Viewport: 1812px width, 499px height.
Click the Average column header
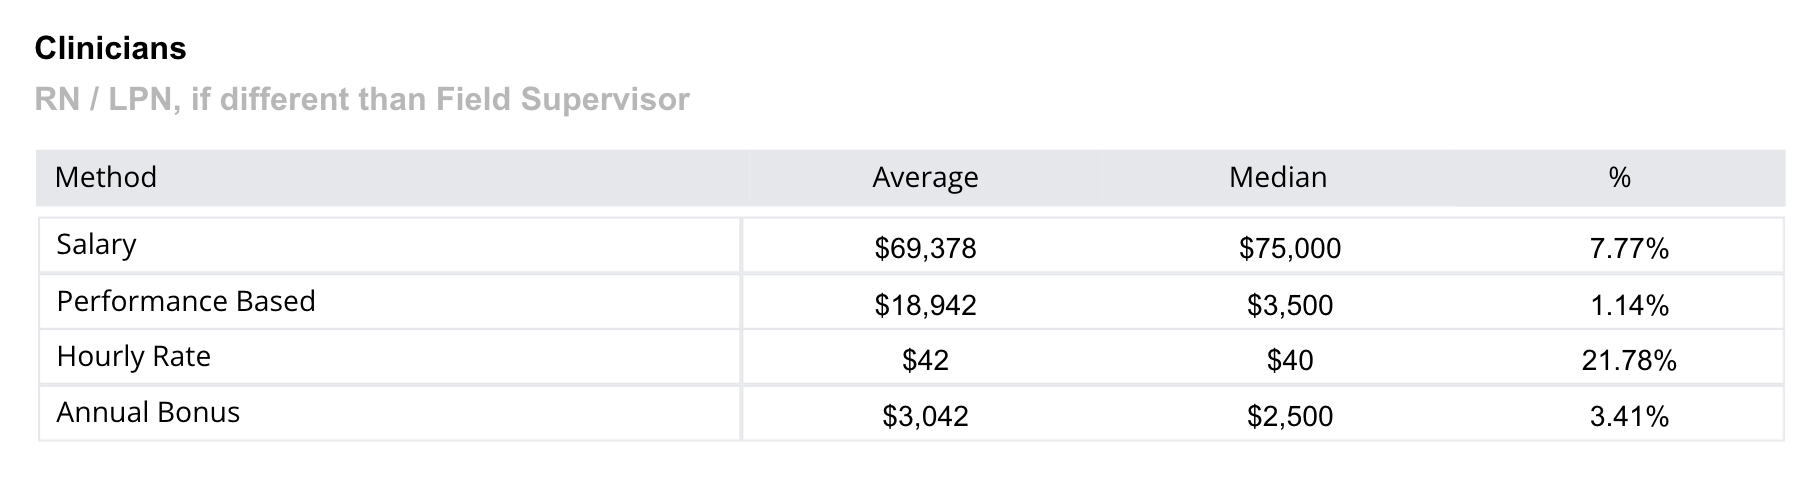(x=925, y=178)
